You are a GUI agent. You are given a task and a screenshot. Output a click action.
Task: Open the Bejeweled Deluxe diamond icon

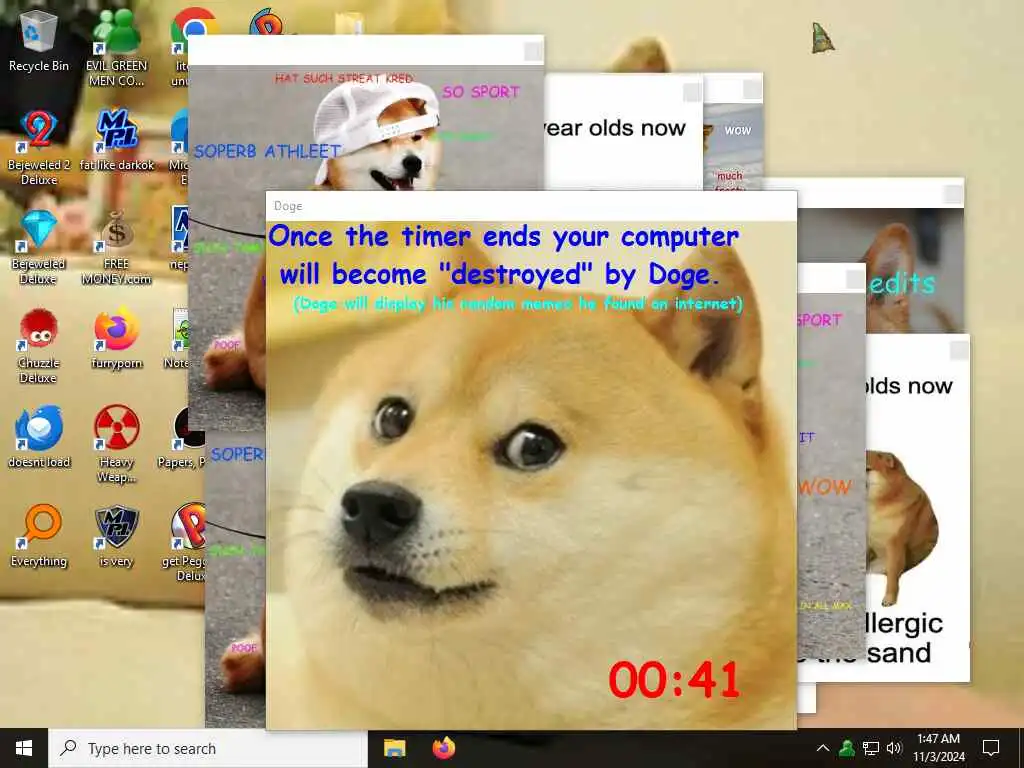[x=39, y=247]
